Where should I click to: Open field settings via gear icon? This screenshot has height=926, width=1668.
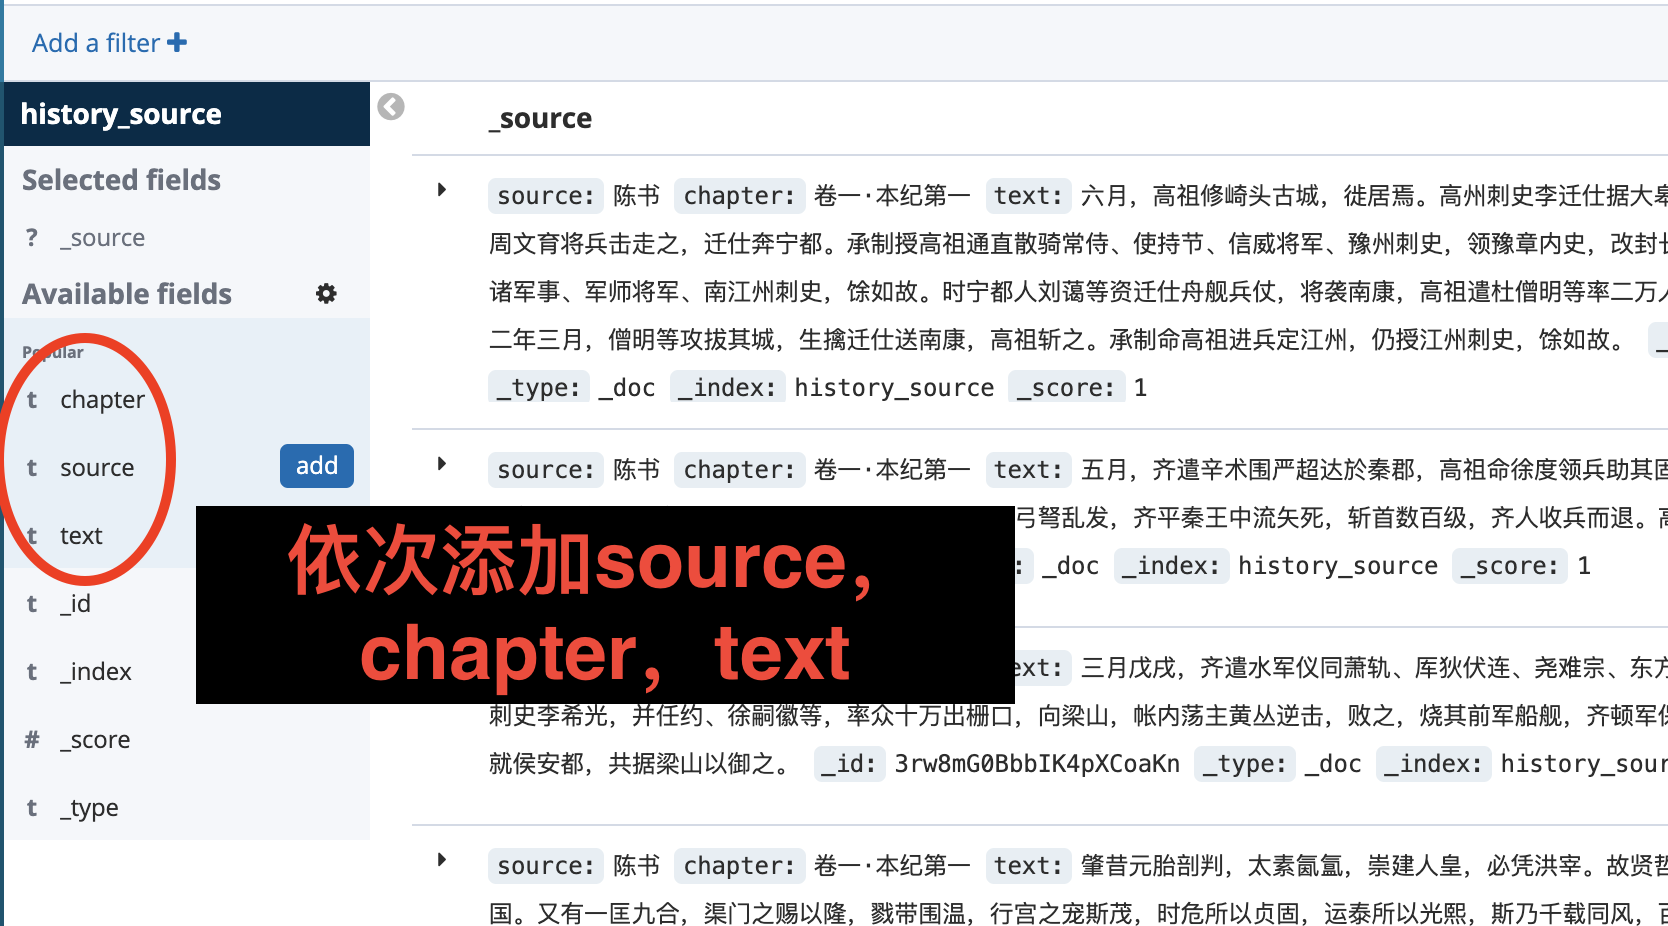pyautogui.click(x=326, y=293)
